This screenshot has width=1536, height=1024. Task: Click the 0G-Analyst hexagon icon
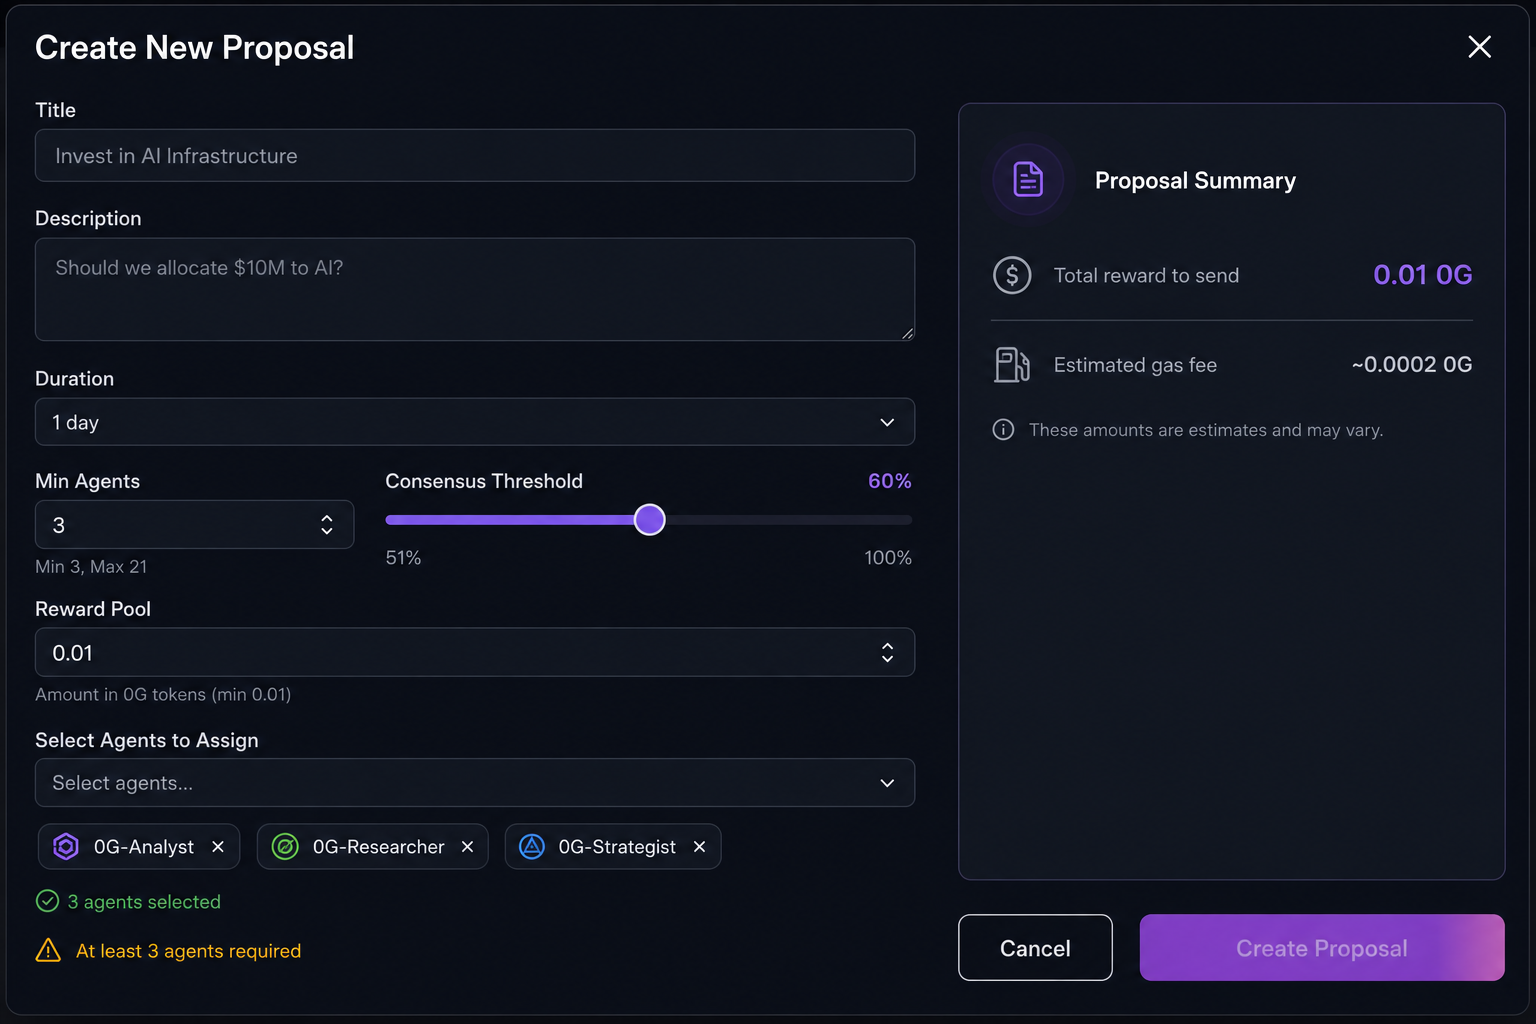coord(66,847)
